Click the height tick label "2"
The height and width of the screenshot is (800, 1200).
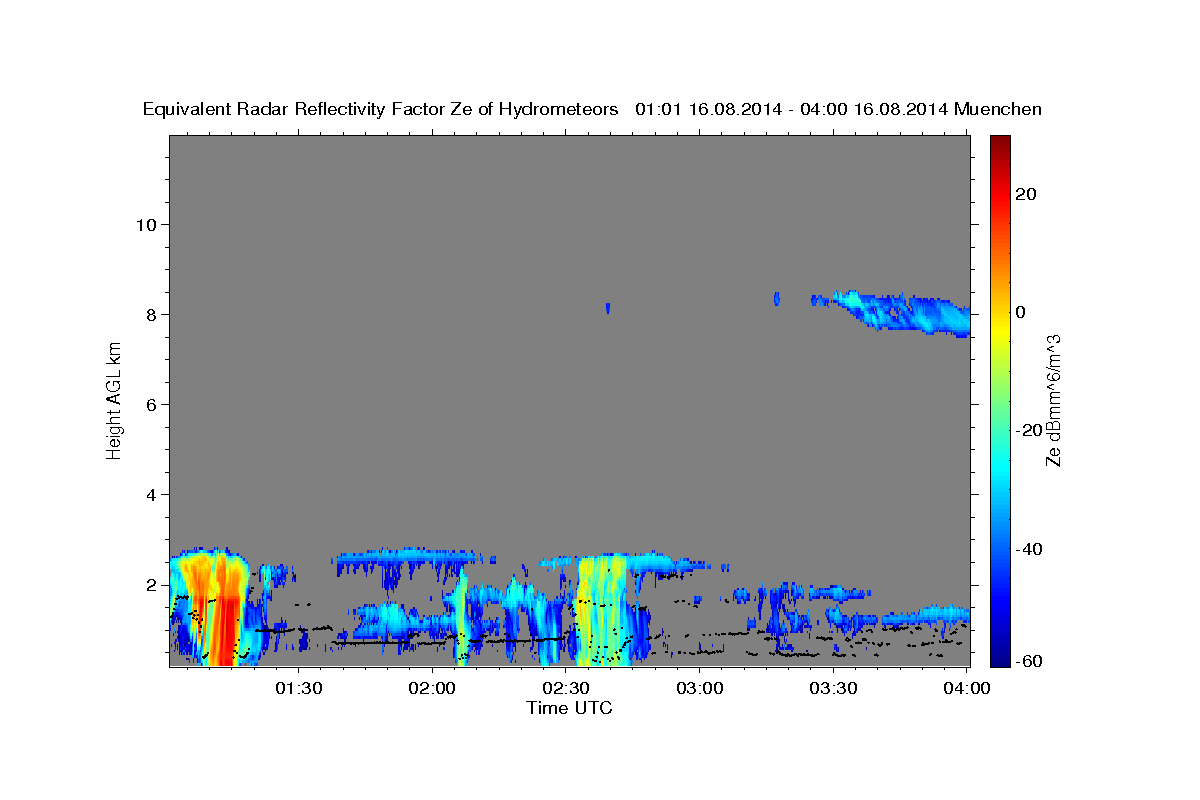tap(152, 584)
